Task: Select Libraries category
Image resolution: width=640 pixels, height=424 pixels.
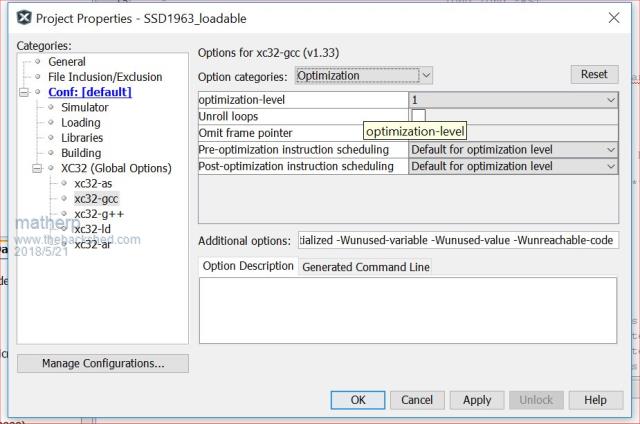Action: pos(82,138)
